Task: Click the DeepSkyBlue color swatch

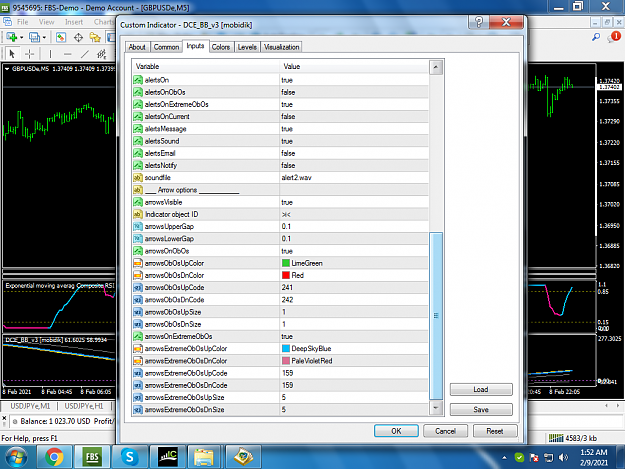Action: [x=286, y=348]
